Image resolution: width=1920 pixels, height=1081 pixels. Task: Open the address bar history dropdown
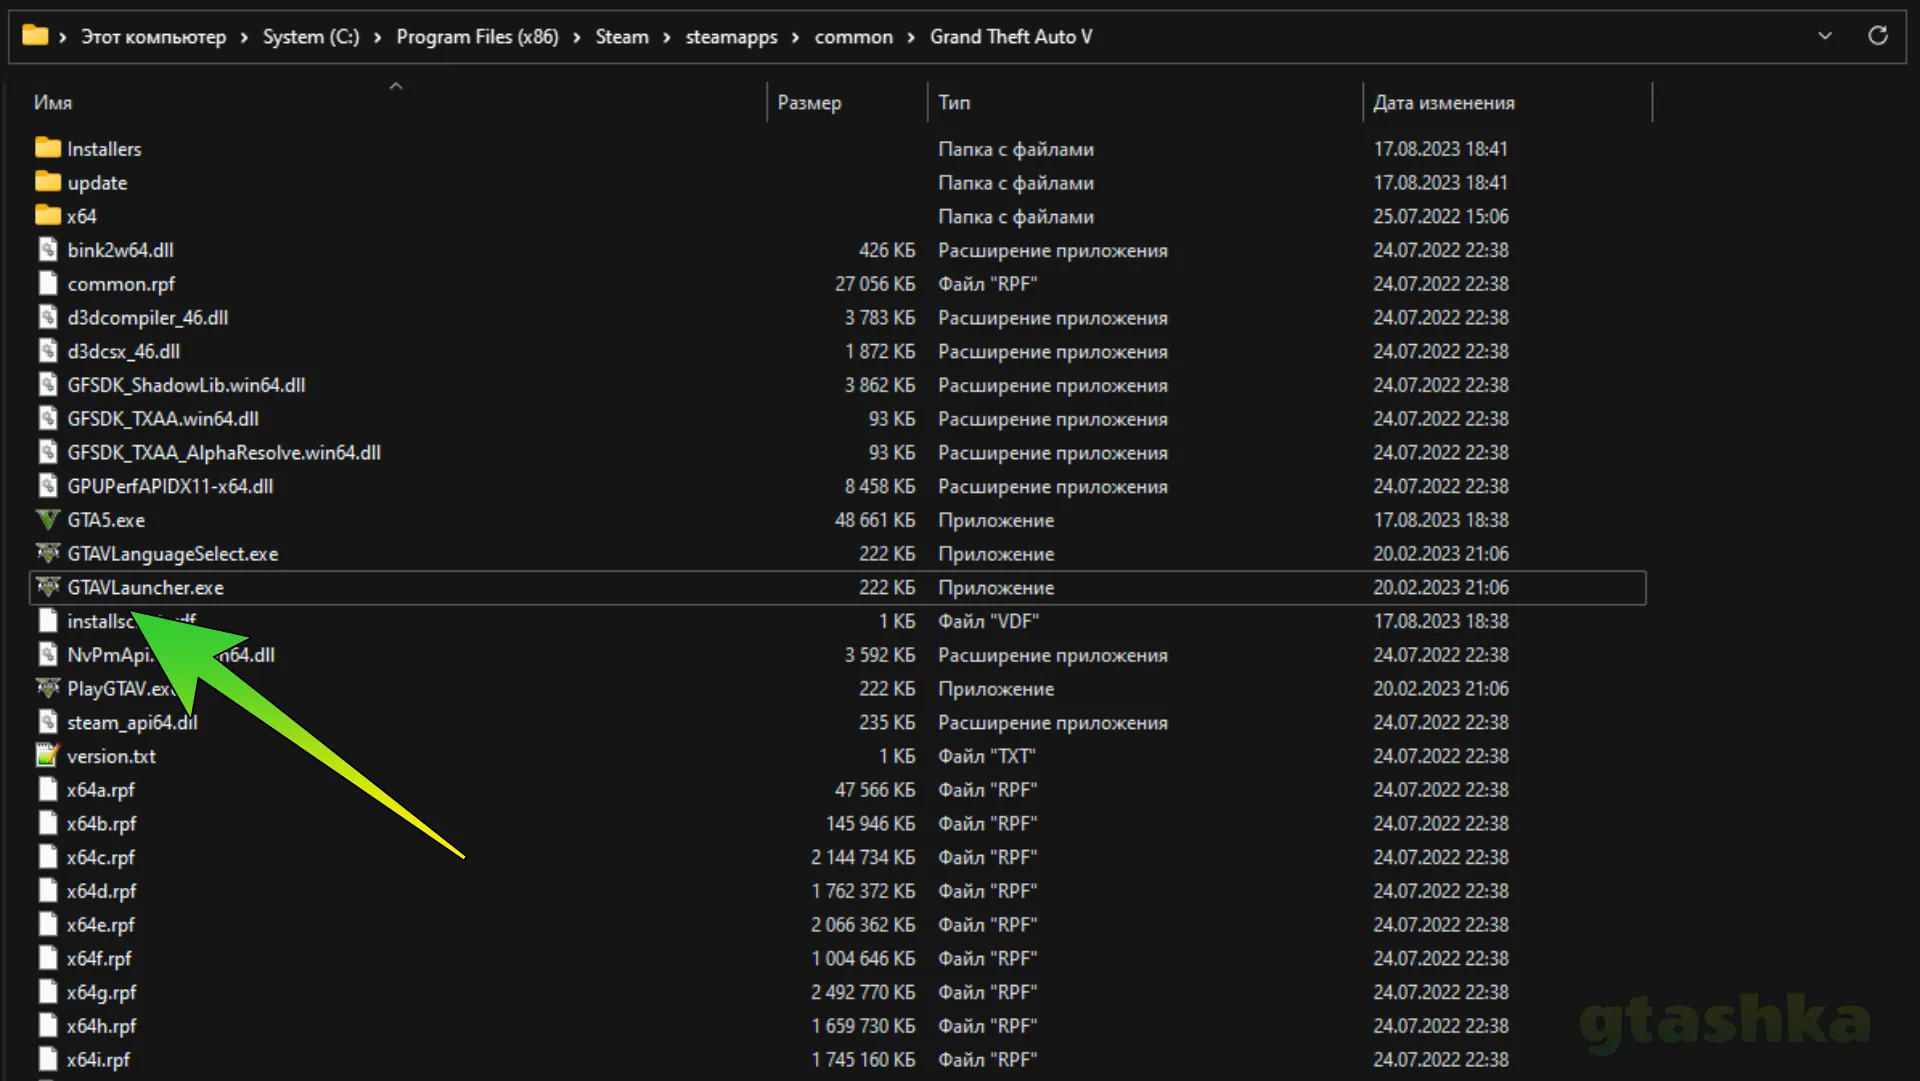coord(1825,36)
